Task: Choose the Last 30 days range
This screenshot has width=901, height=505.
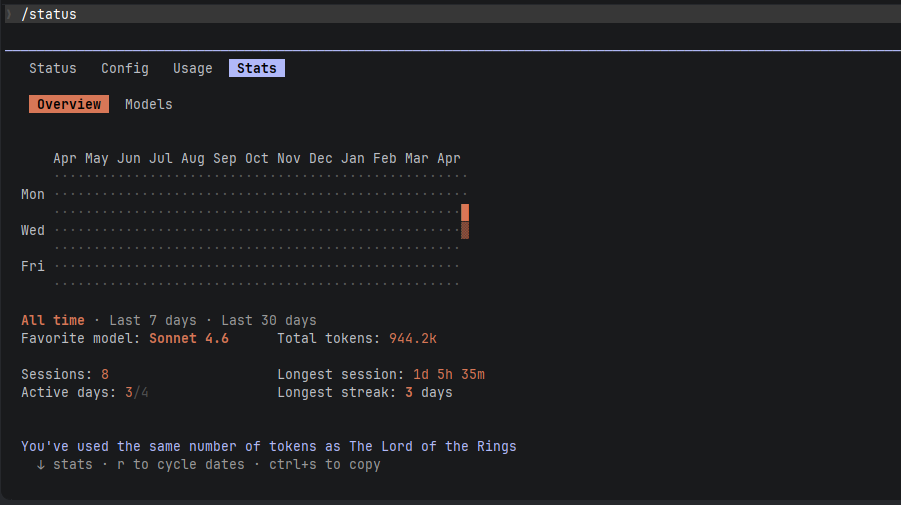Action: click(269, 320)
